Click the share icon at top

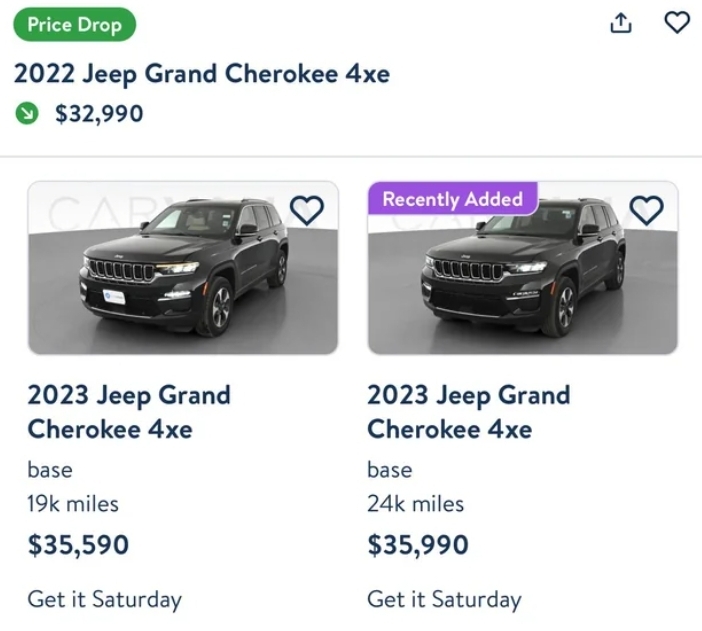coord(621,23)
